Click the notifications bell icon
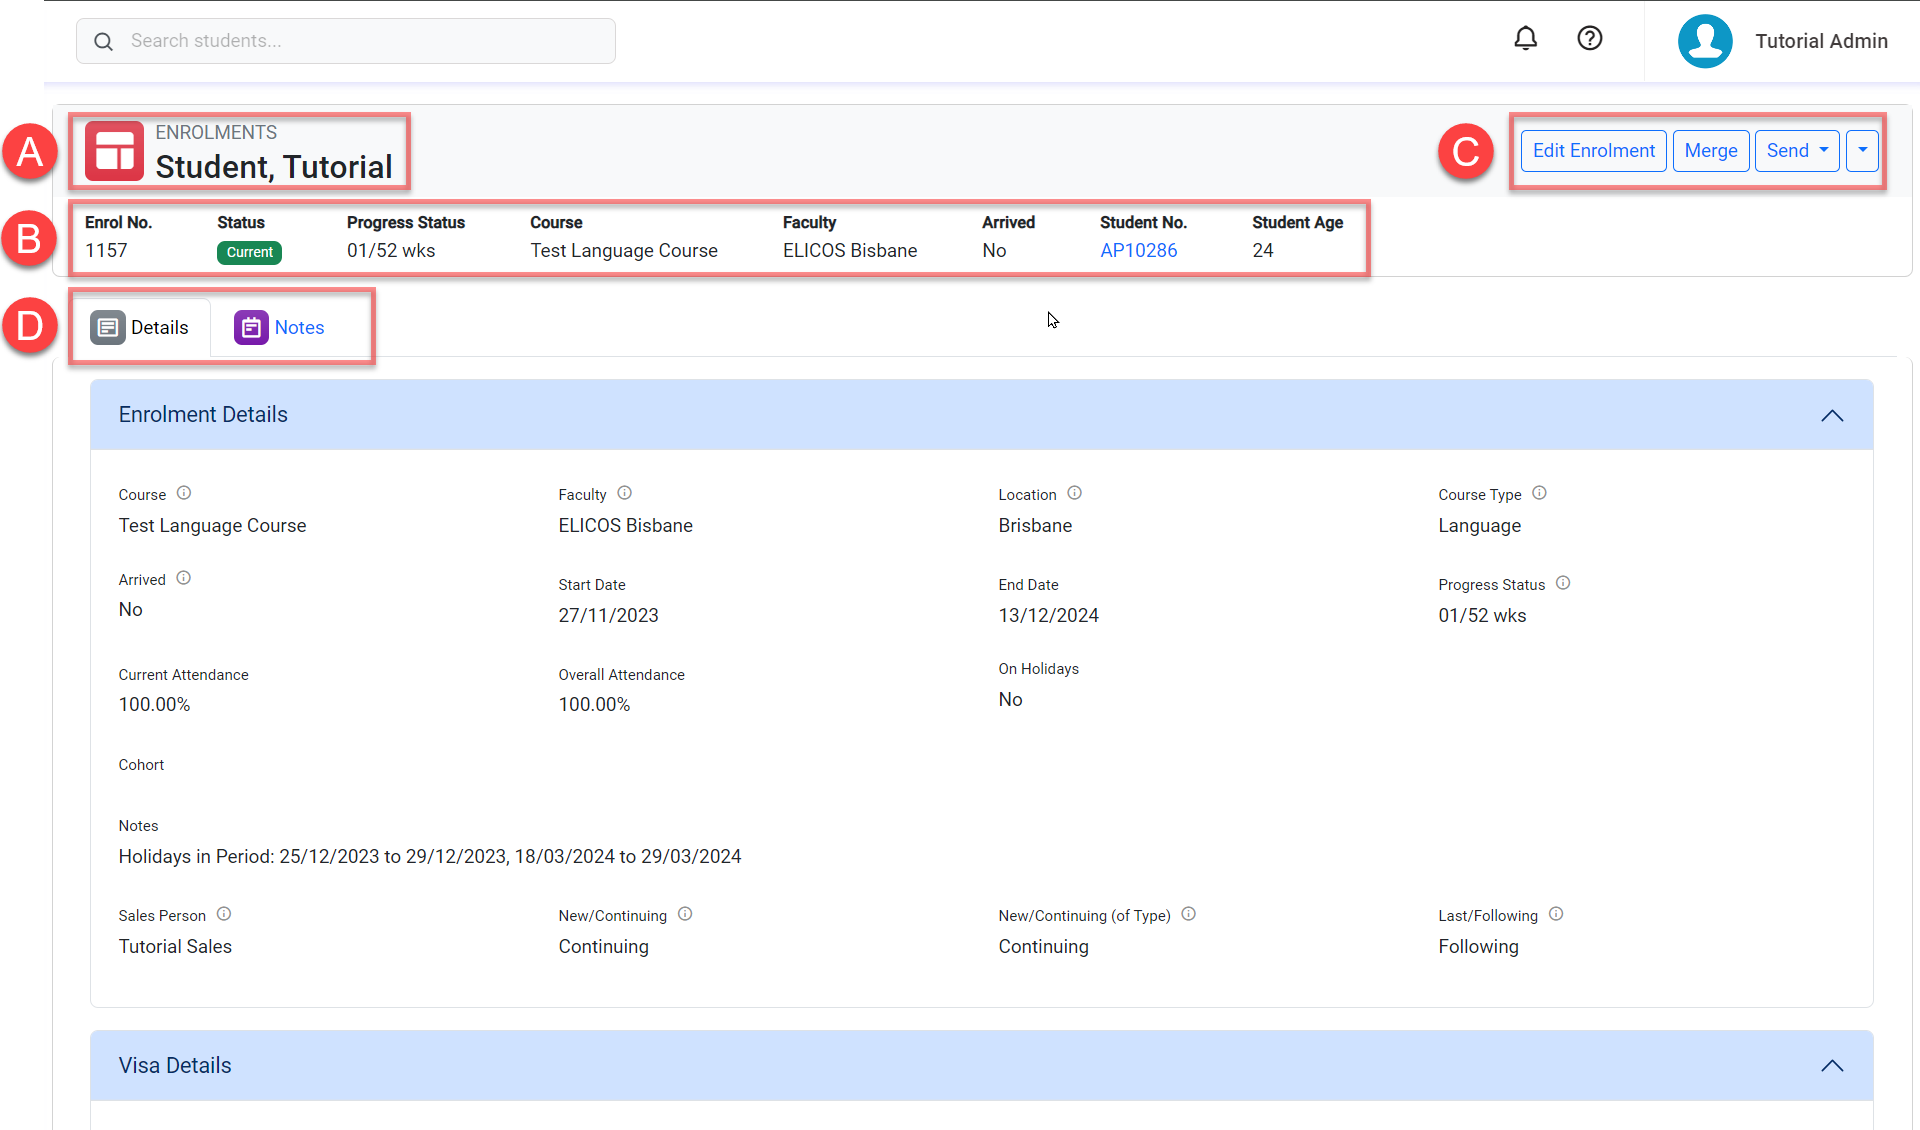The width and height of the screenshot is (1920, 1130). point(1525,39)
